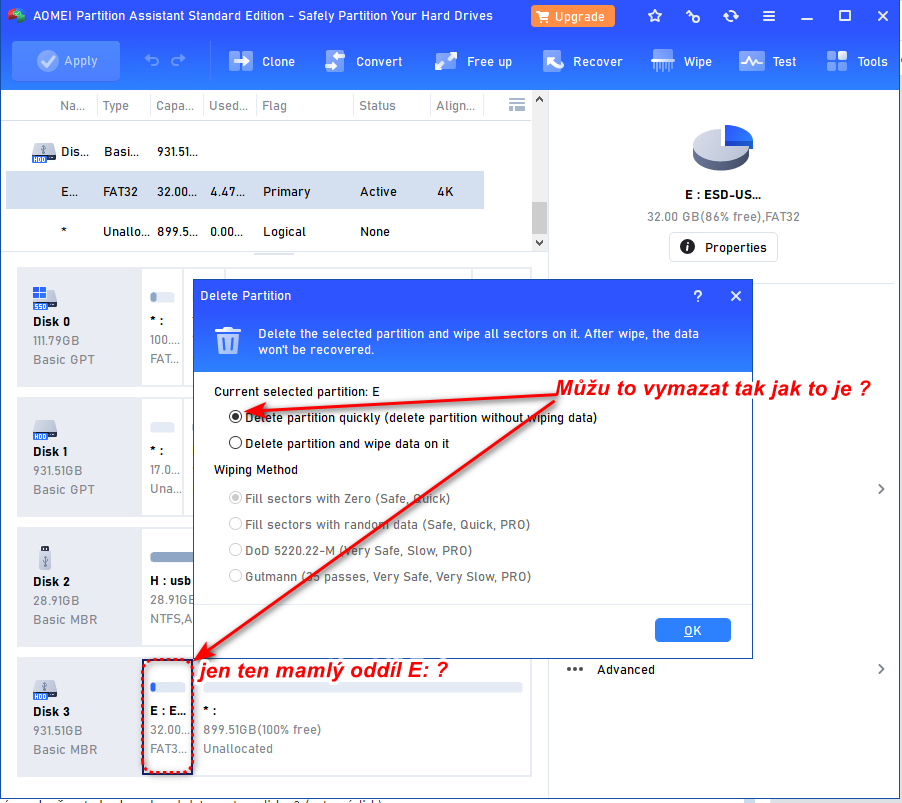Click the Name column header
Screen dimensions: 902x803
(72, 106)
